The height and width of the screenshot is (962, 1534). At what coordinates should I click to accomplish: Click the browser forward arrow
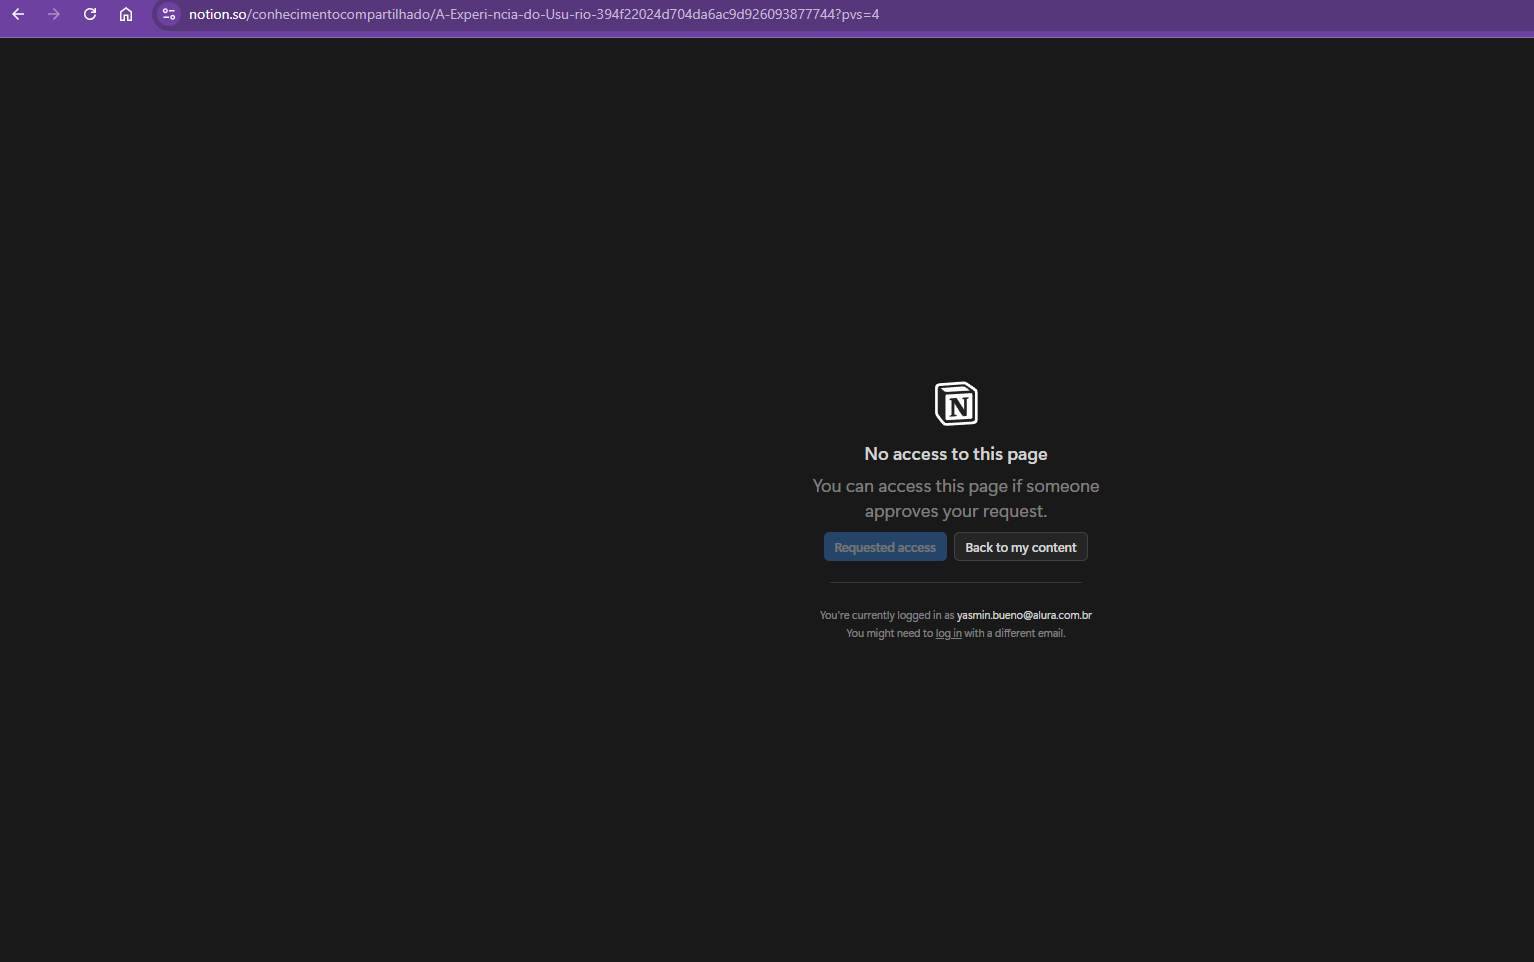point(54,14)
